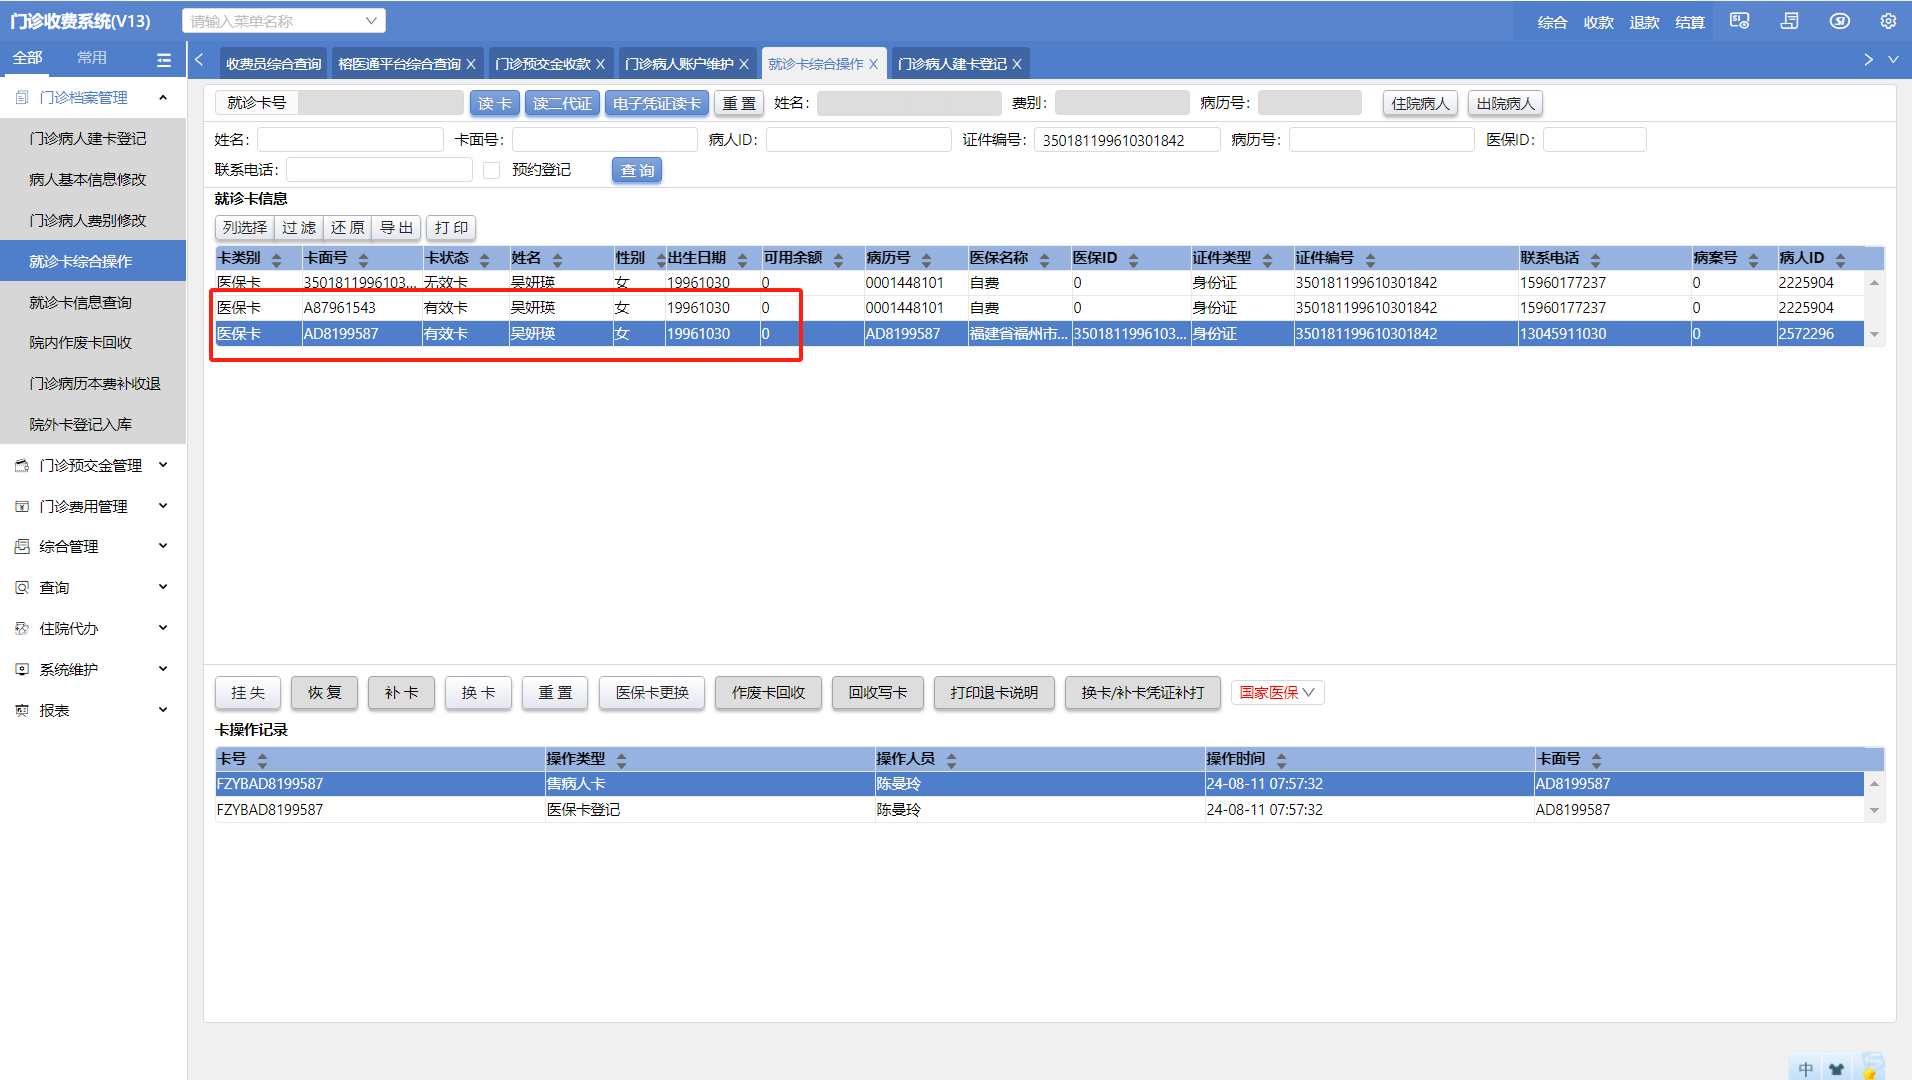Select the 全部 sidebar tab
The image size is (1912, 1080).
[x=27, y=58]
